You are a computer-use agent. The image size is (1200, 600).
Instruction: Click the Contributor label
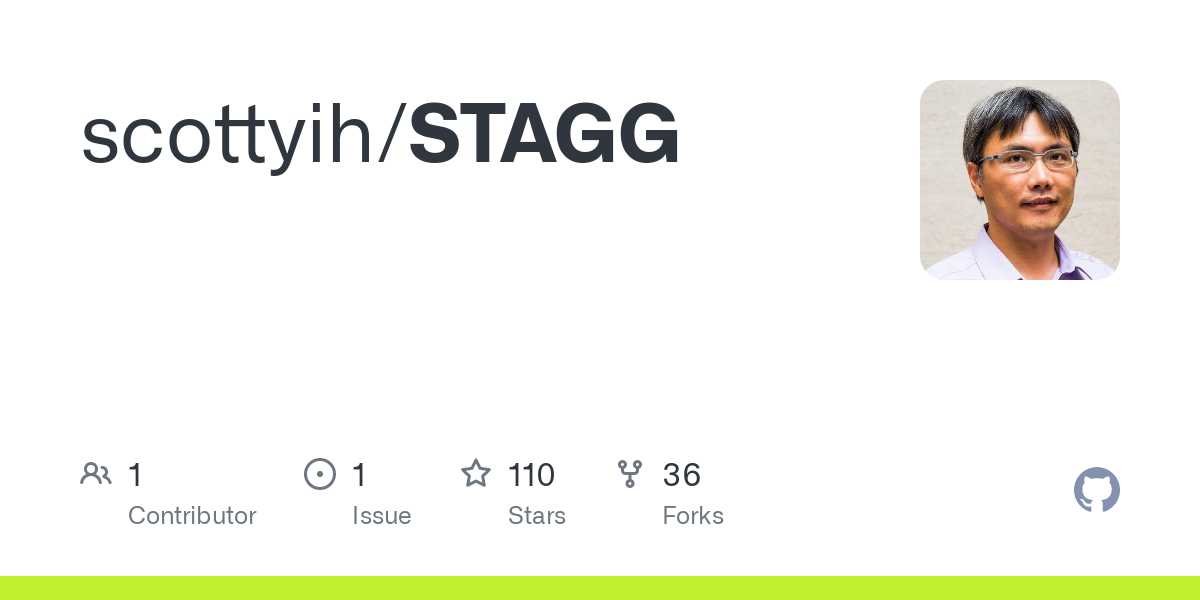click(x=192, y=516)
